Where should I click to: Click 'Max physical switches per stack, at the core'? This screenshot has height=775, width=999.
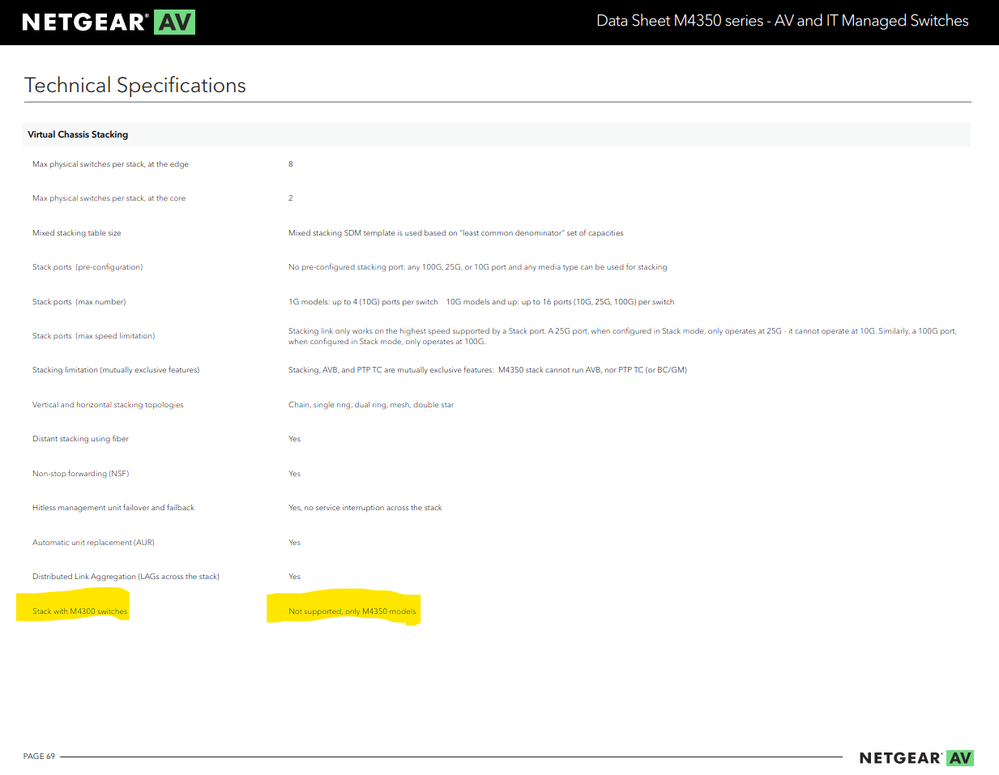[x=109, y=198]
